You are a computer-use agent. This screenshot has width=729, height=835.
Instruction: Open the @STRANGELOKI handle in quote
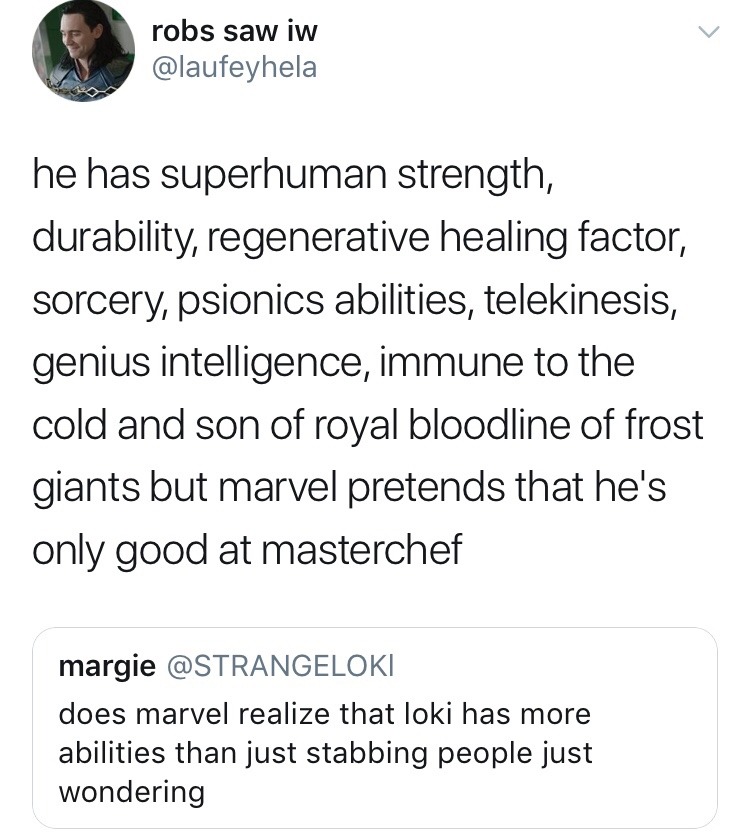pos(281,666)
